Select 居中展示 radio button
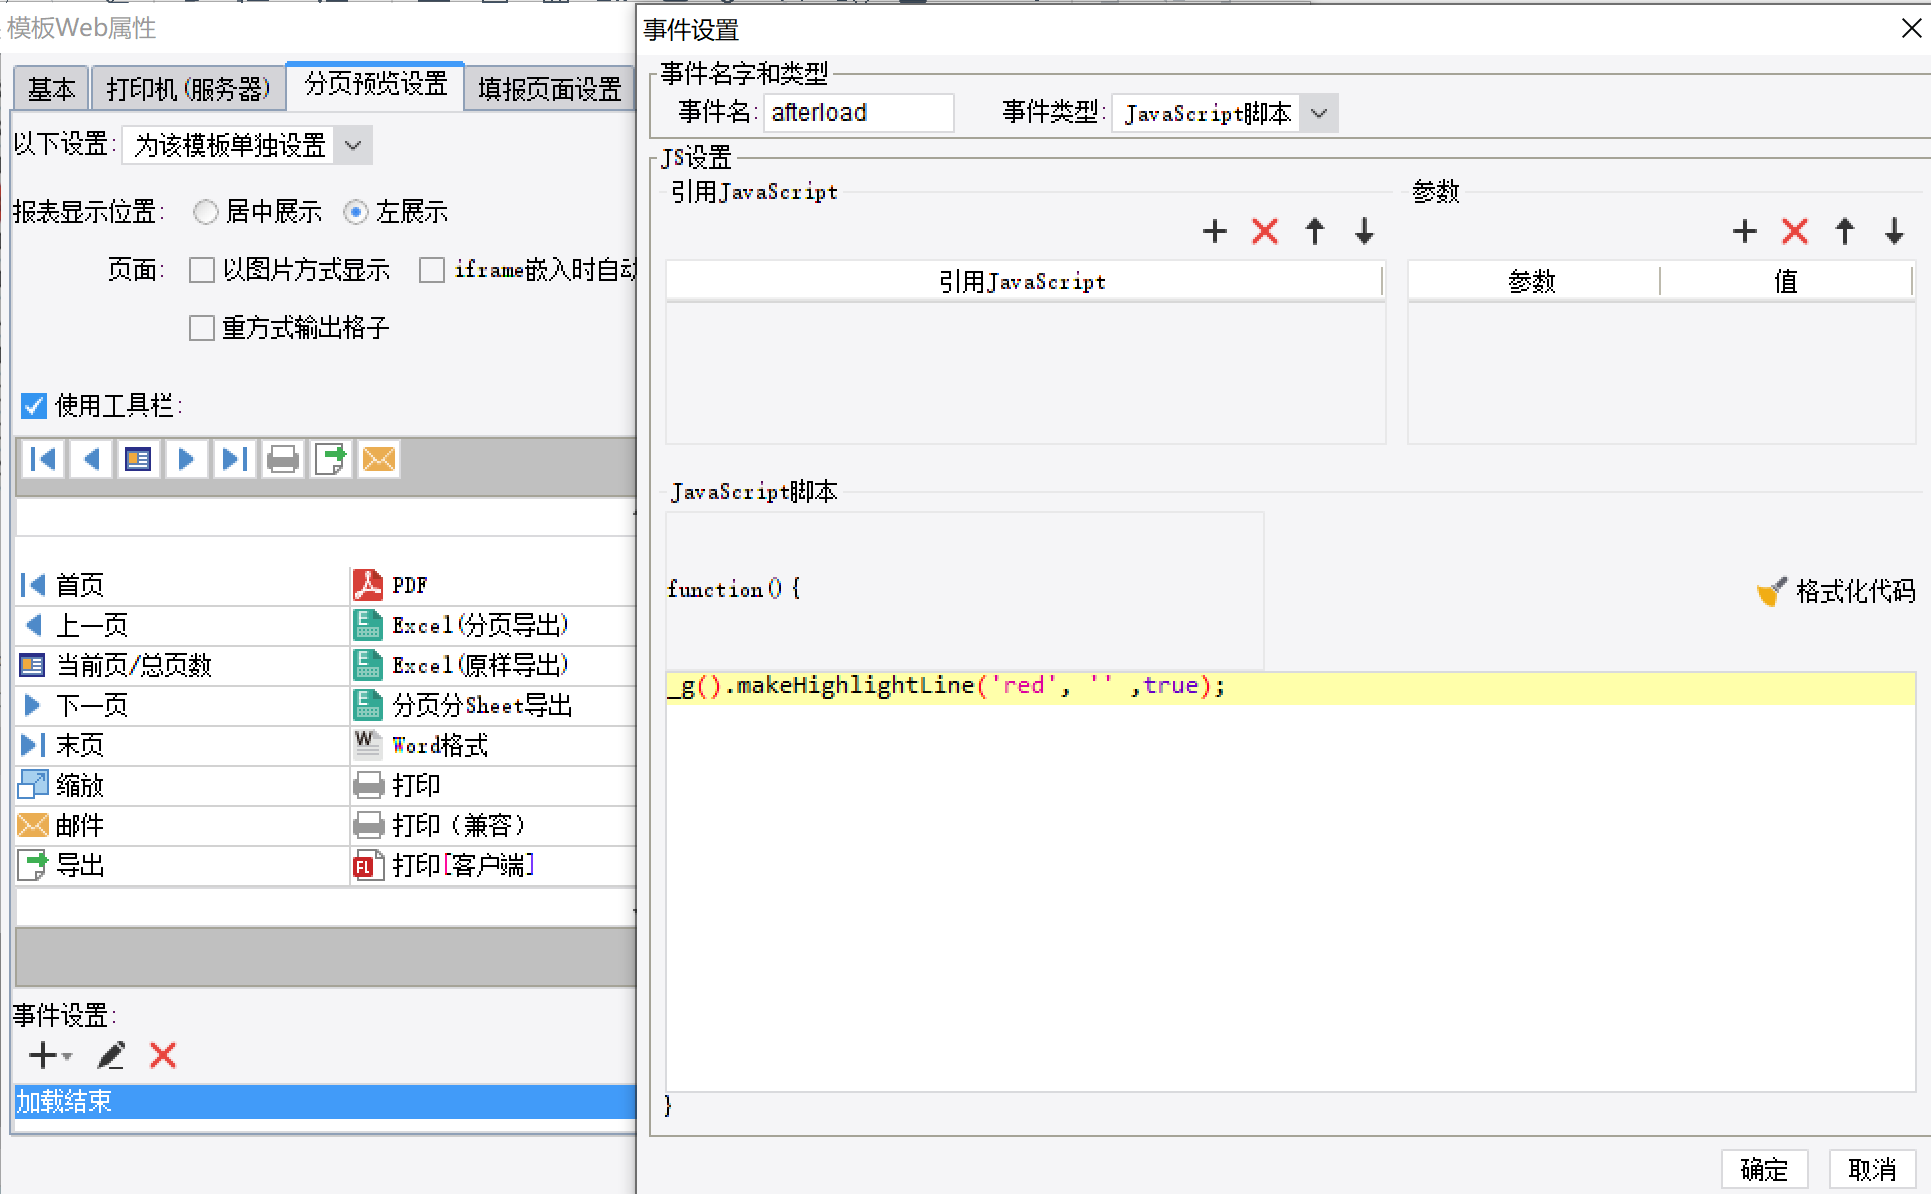1931x1194 pixels. tap(206, 212)
